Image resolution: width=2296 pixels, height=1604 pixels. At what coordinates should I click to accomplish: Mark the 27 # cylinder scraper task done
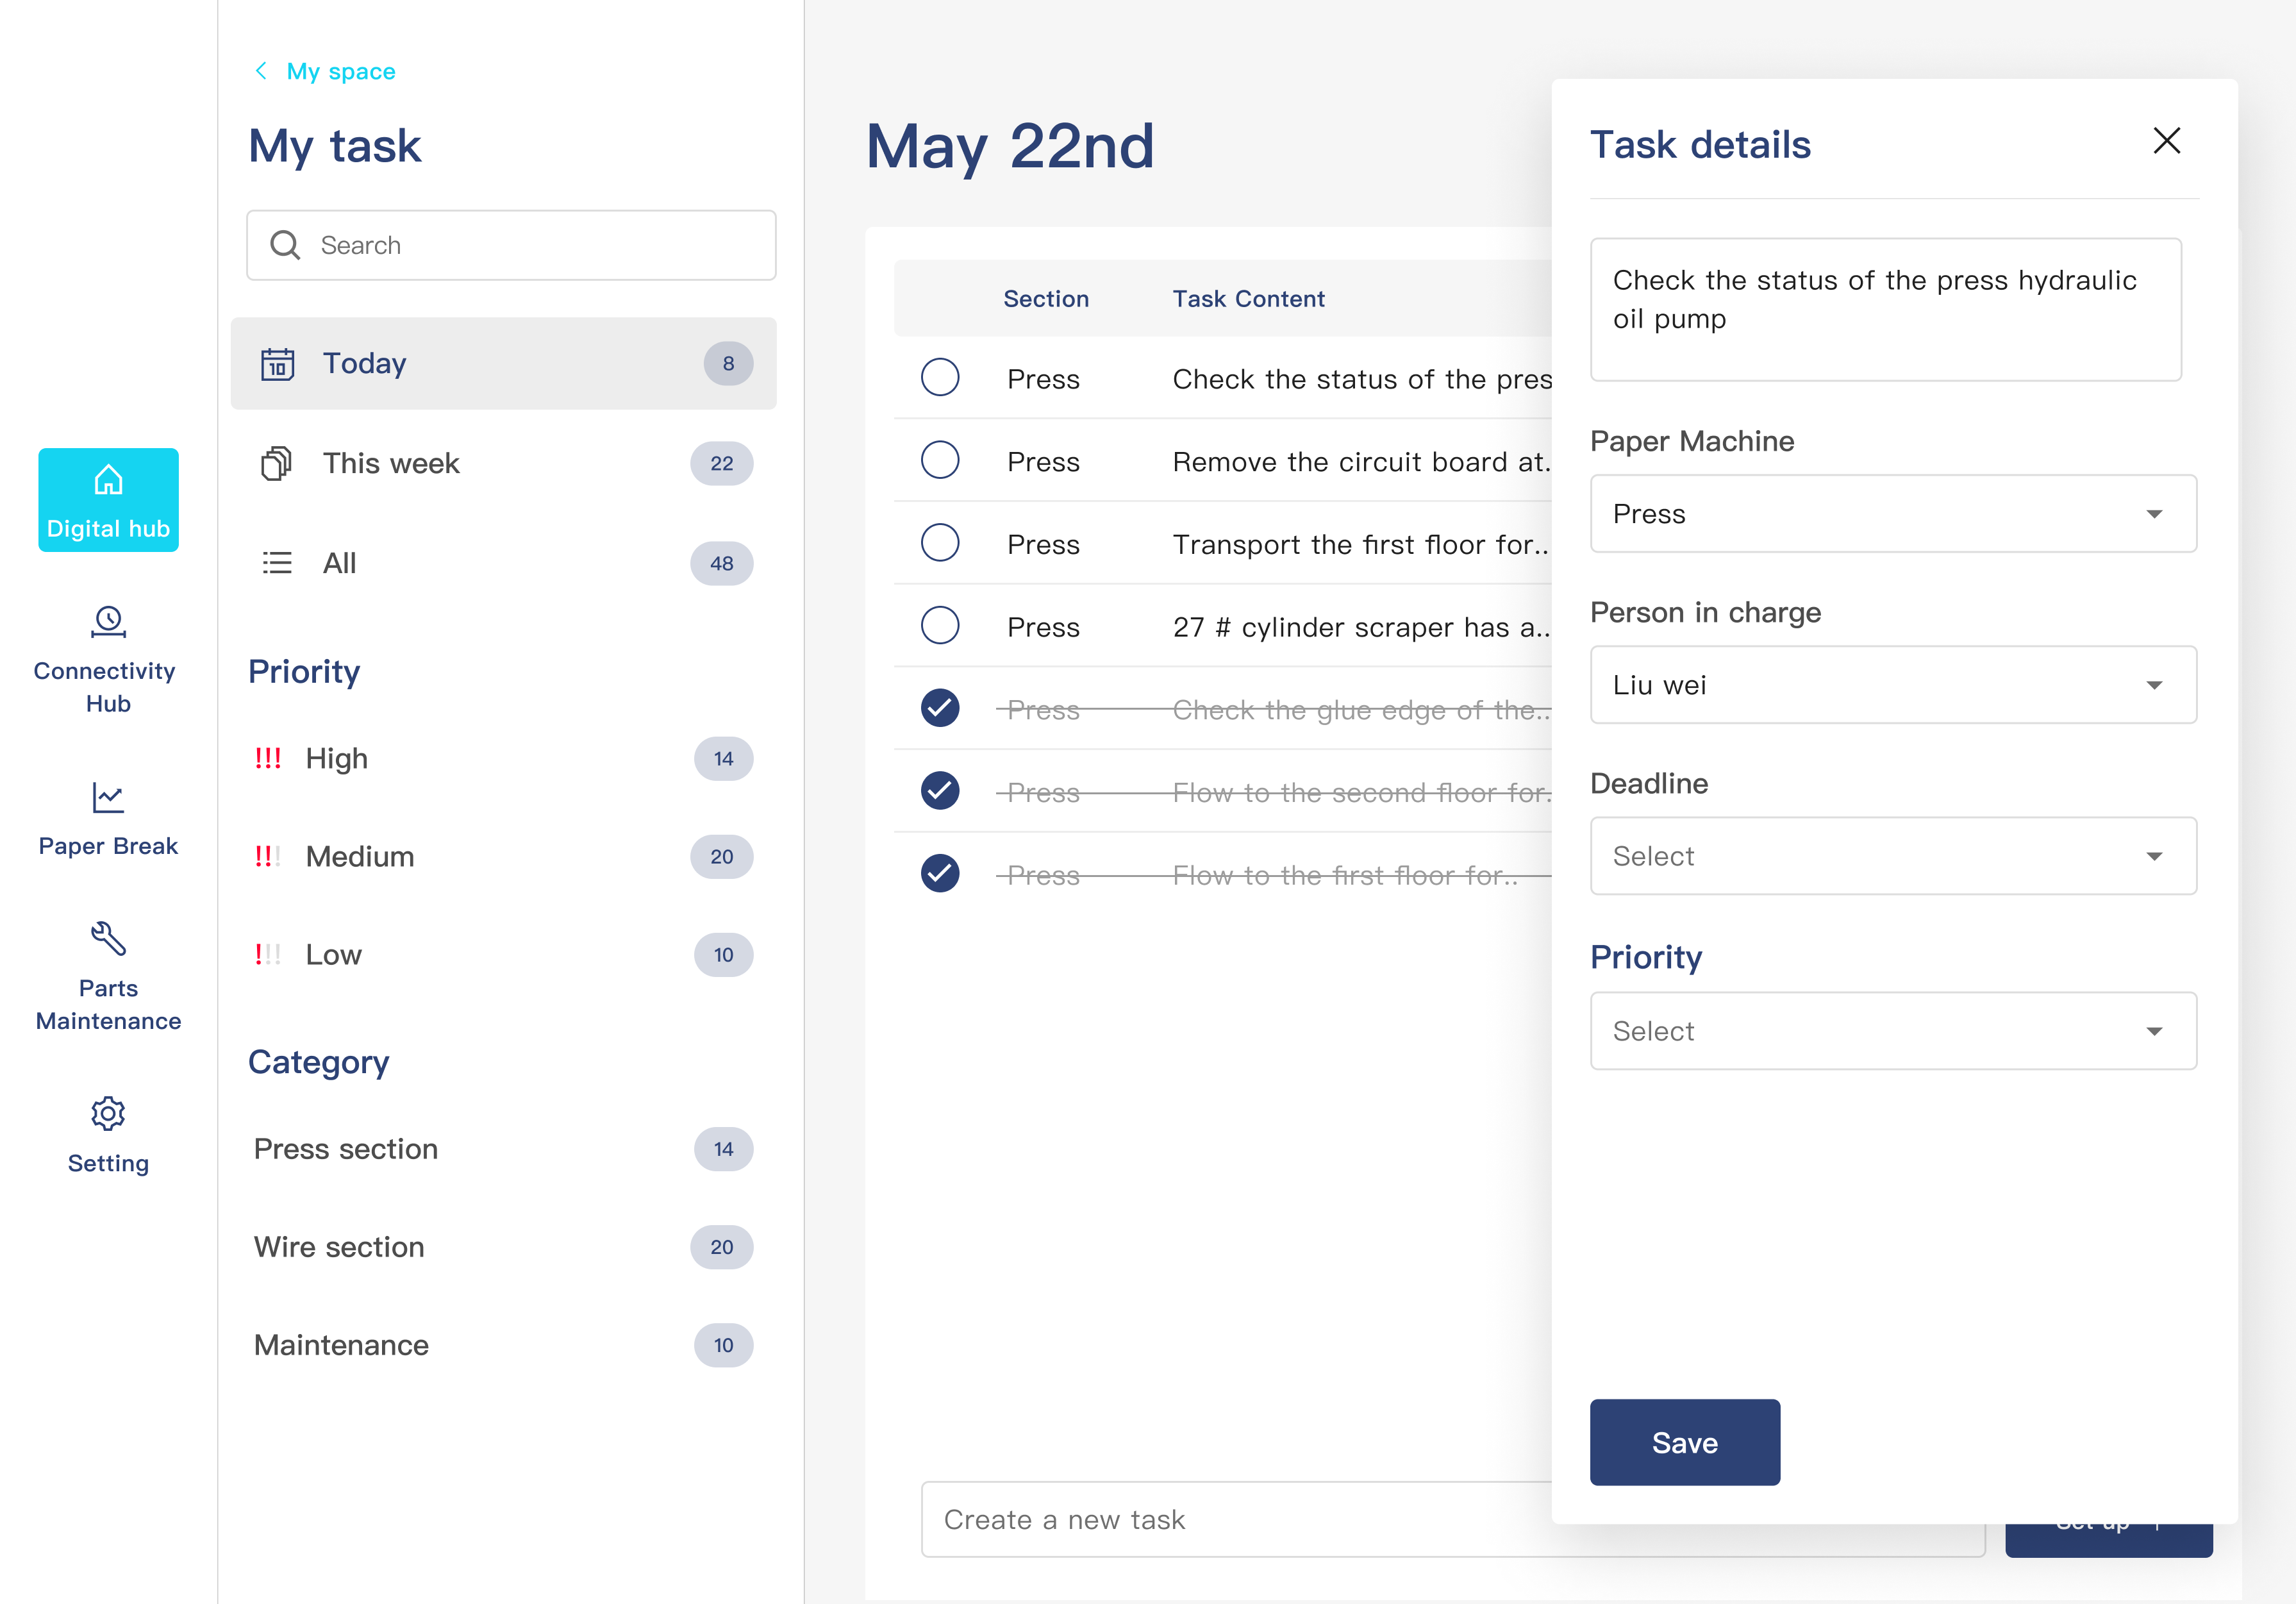(x=939, y=626)
